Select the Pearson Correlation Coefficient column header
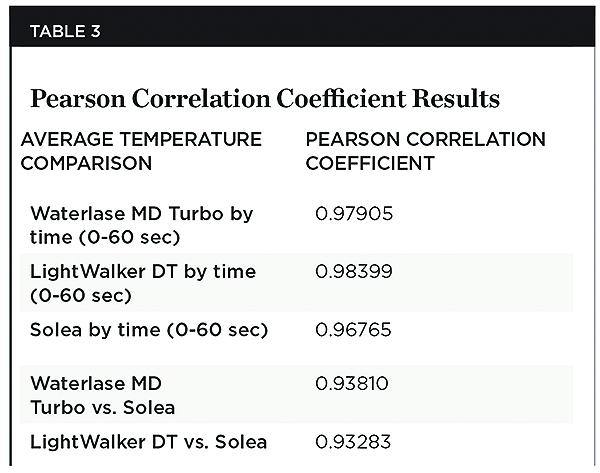600x473 pixels. point(425,150)
